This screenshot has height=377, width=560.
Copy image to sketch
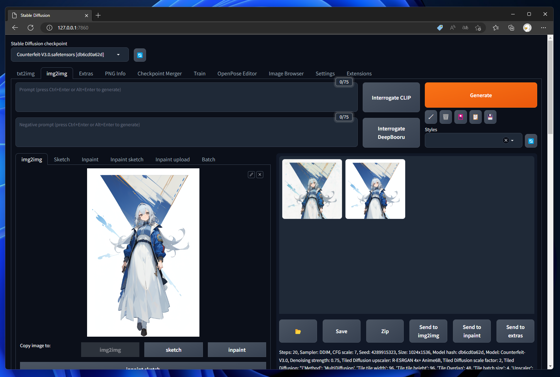pyautogui.click(x=174, y=350)
